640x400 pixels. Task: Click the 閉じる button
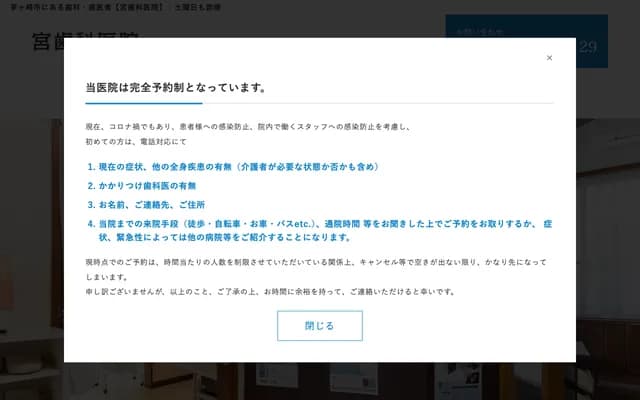(320, 326)
